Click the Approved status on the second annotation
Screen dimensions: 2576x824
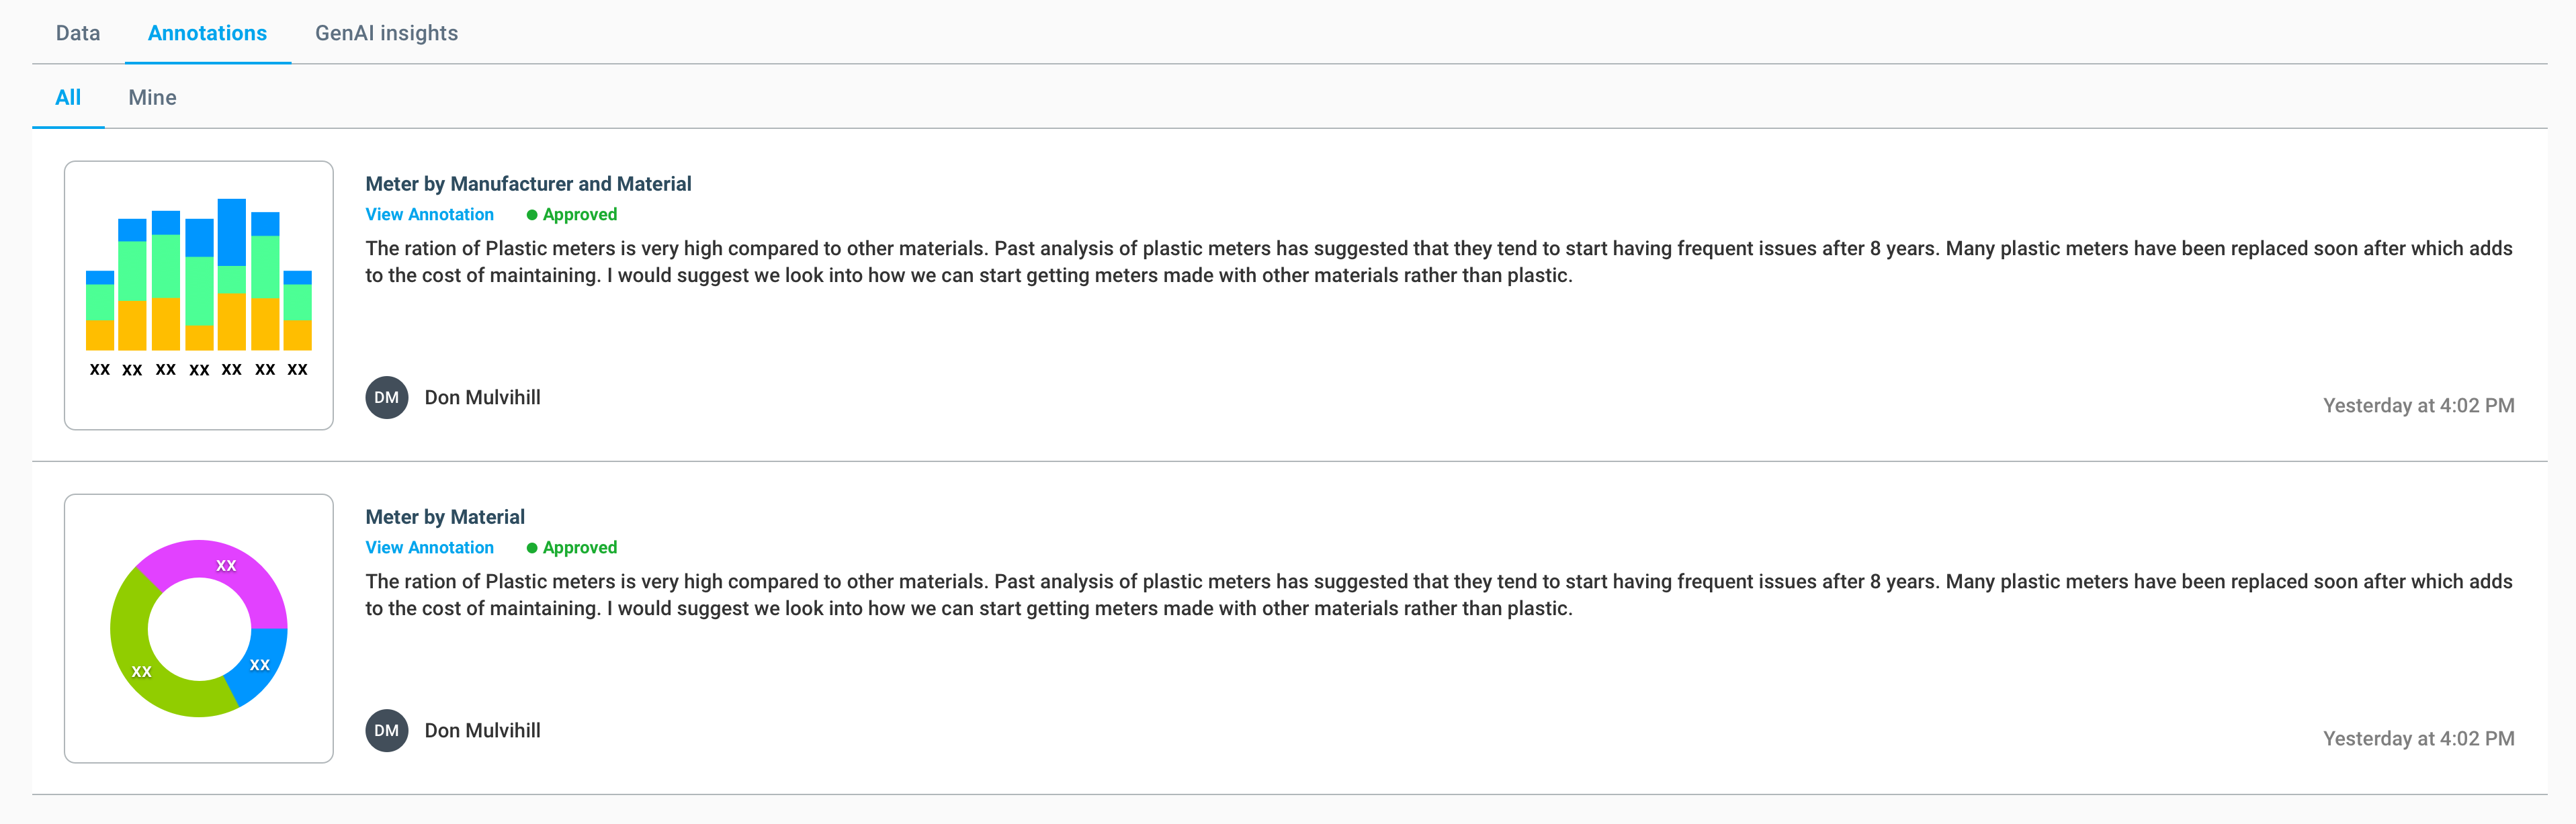point(572,547)
